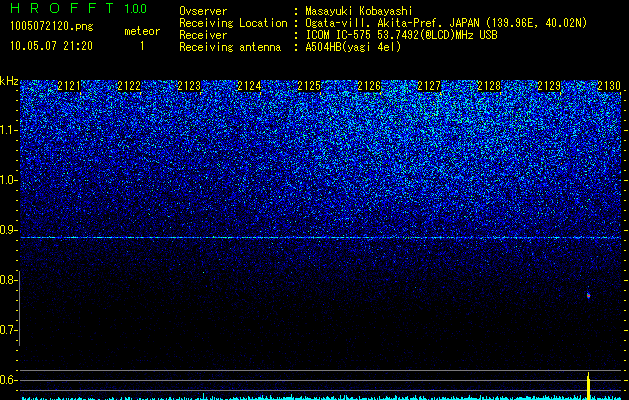The width and height of the screenshot is (629, 400).
Task: Click the word meteor
Action: 142,31
